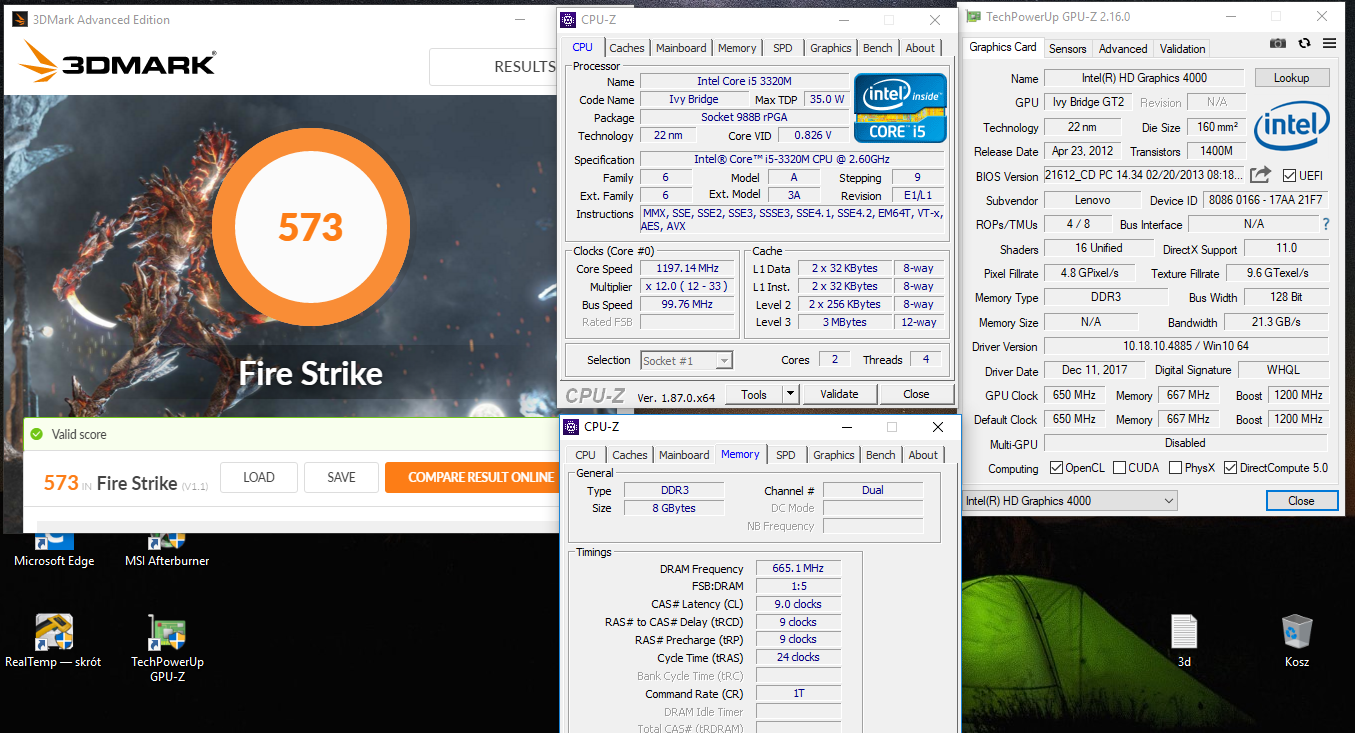Click the Intel(R) HD Graphics 4000 name field

tap(1144, 78)
